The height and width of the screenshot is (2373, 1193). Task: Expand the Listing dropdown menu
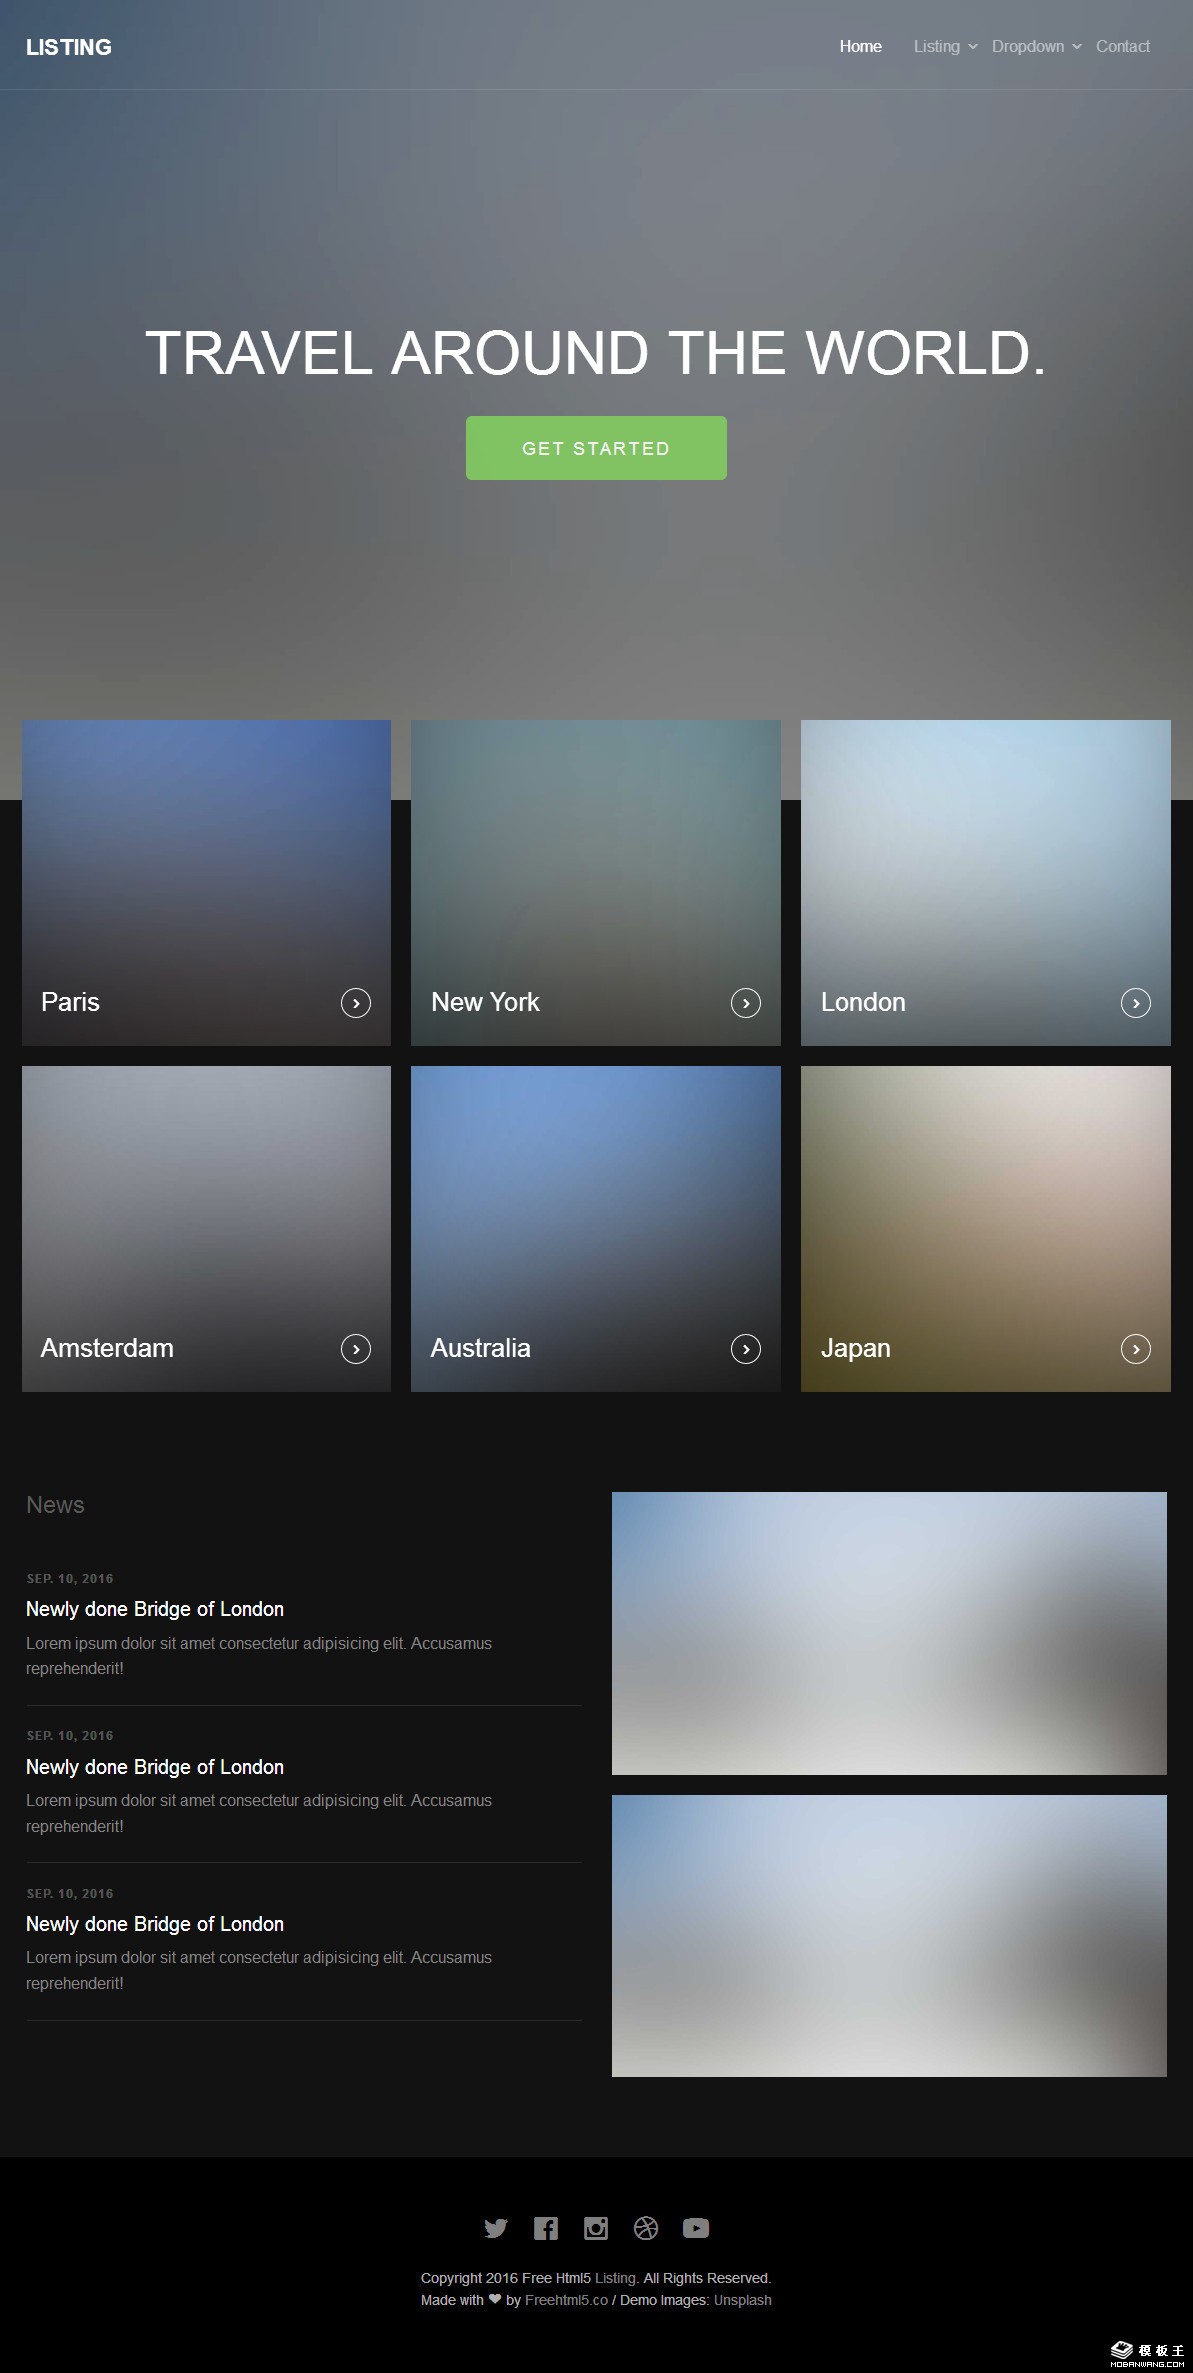click(945, 46)
